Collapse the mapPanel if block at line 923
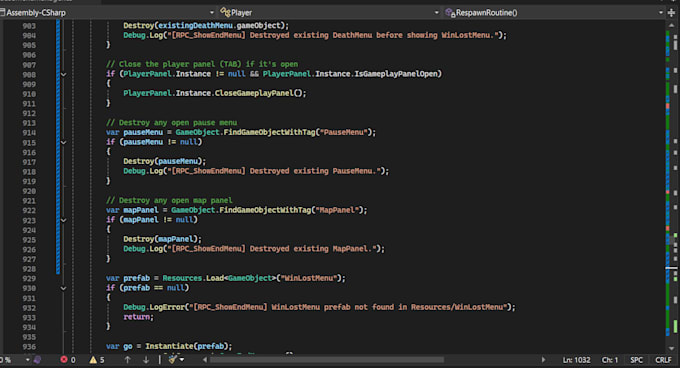This screenshot has height=368, width=680. pos(64,220)
